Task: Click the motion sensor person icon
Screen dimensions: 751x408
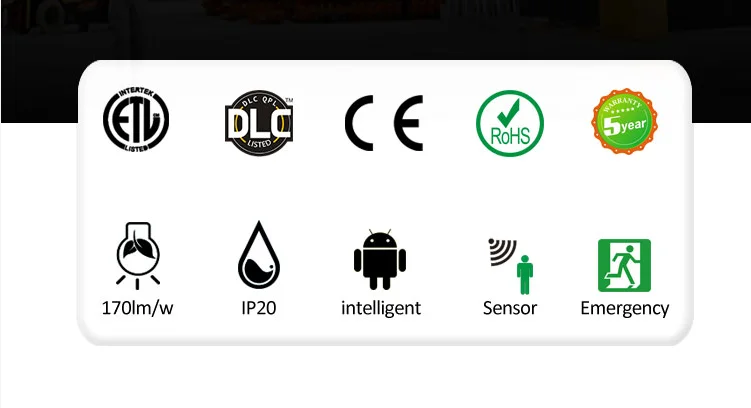Action: pos(511,266)
